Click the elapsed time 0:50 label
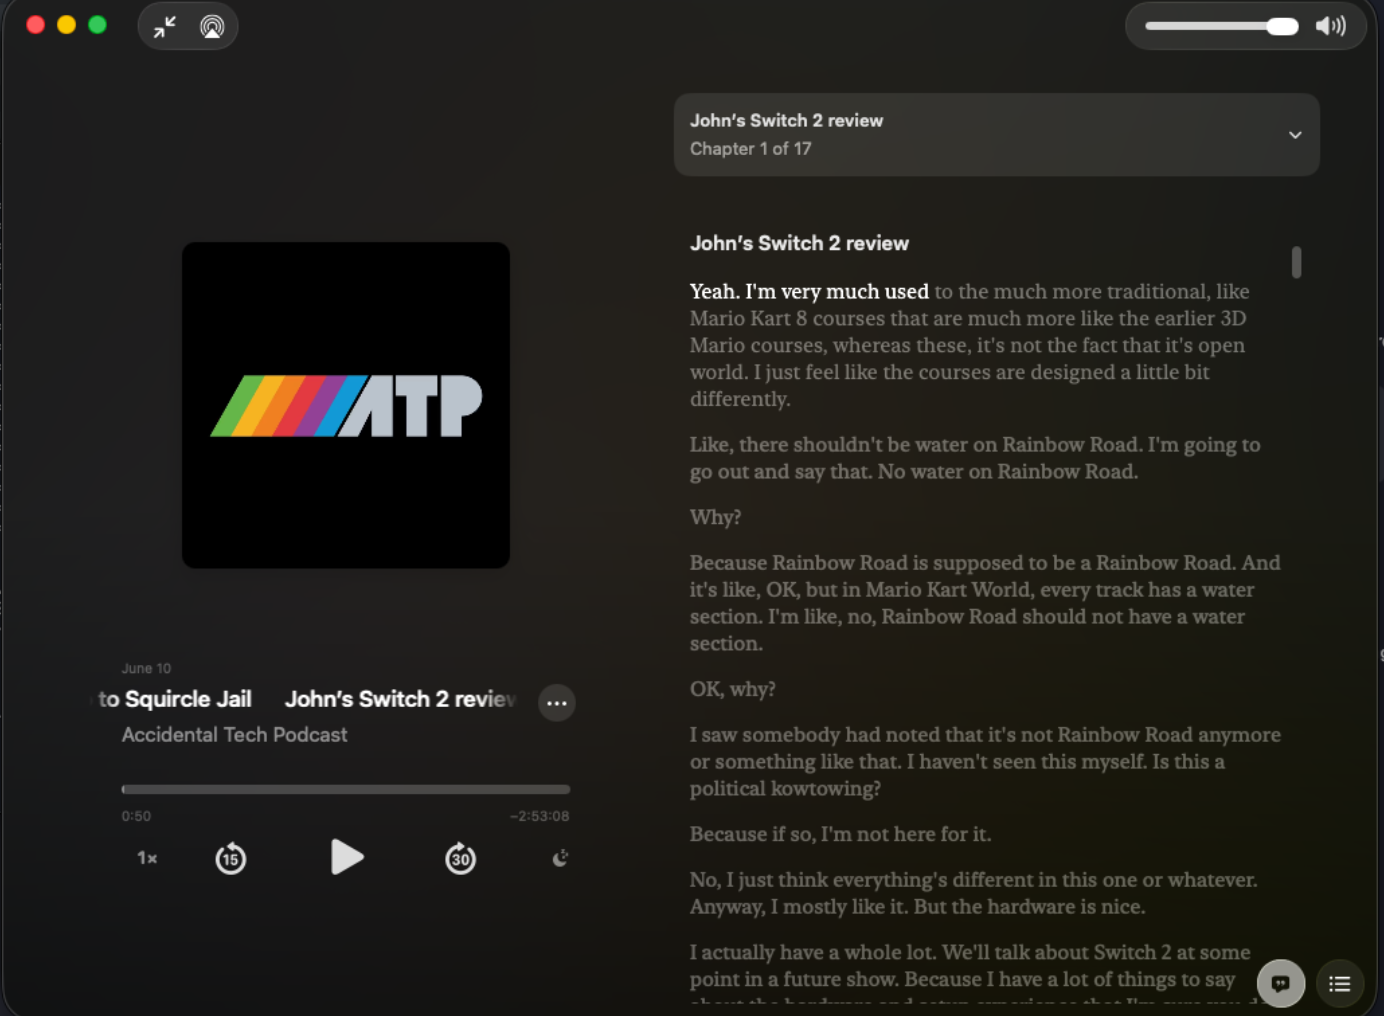Viewport: 1384px width, 1016px height. (137, 816)
